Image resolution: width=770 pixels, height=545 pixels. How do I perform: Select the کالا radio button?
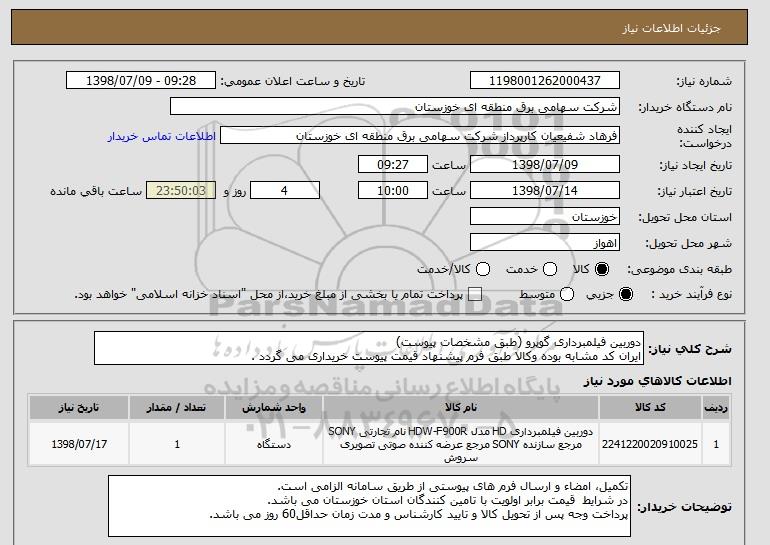coord(601,269)
